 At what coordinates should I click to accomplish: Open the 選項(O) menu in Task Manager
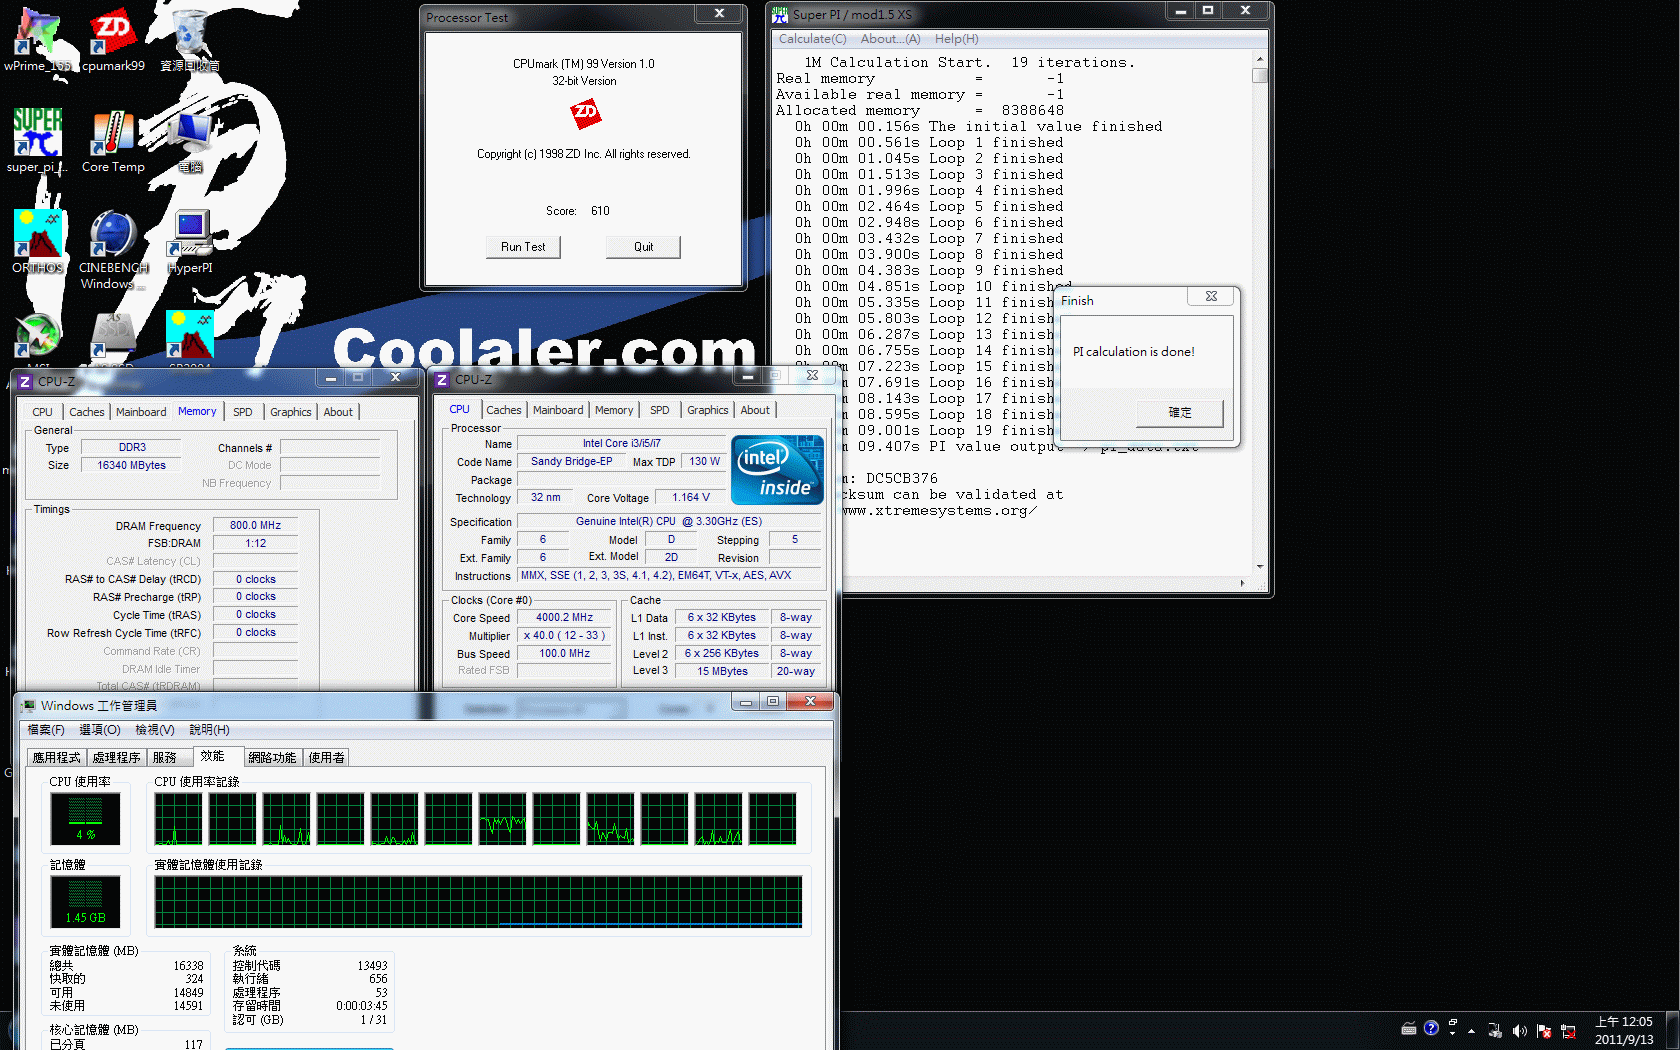coord(100,730)
